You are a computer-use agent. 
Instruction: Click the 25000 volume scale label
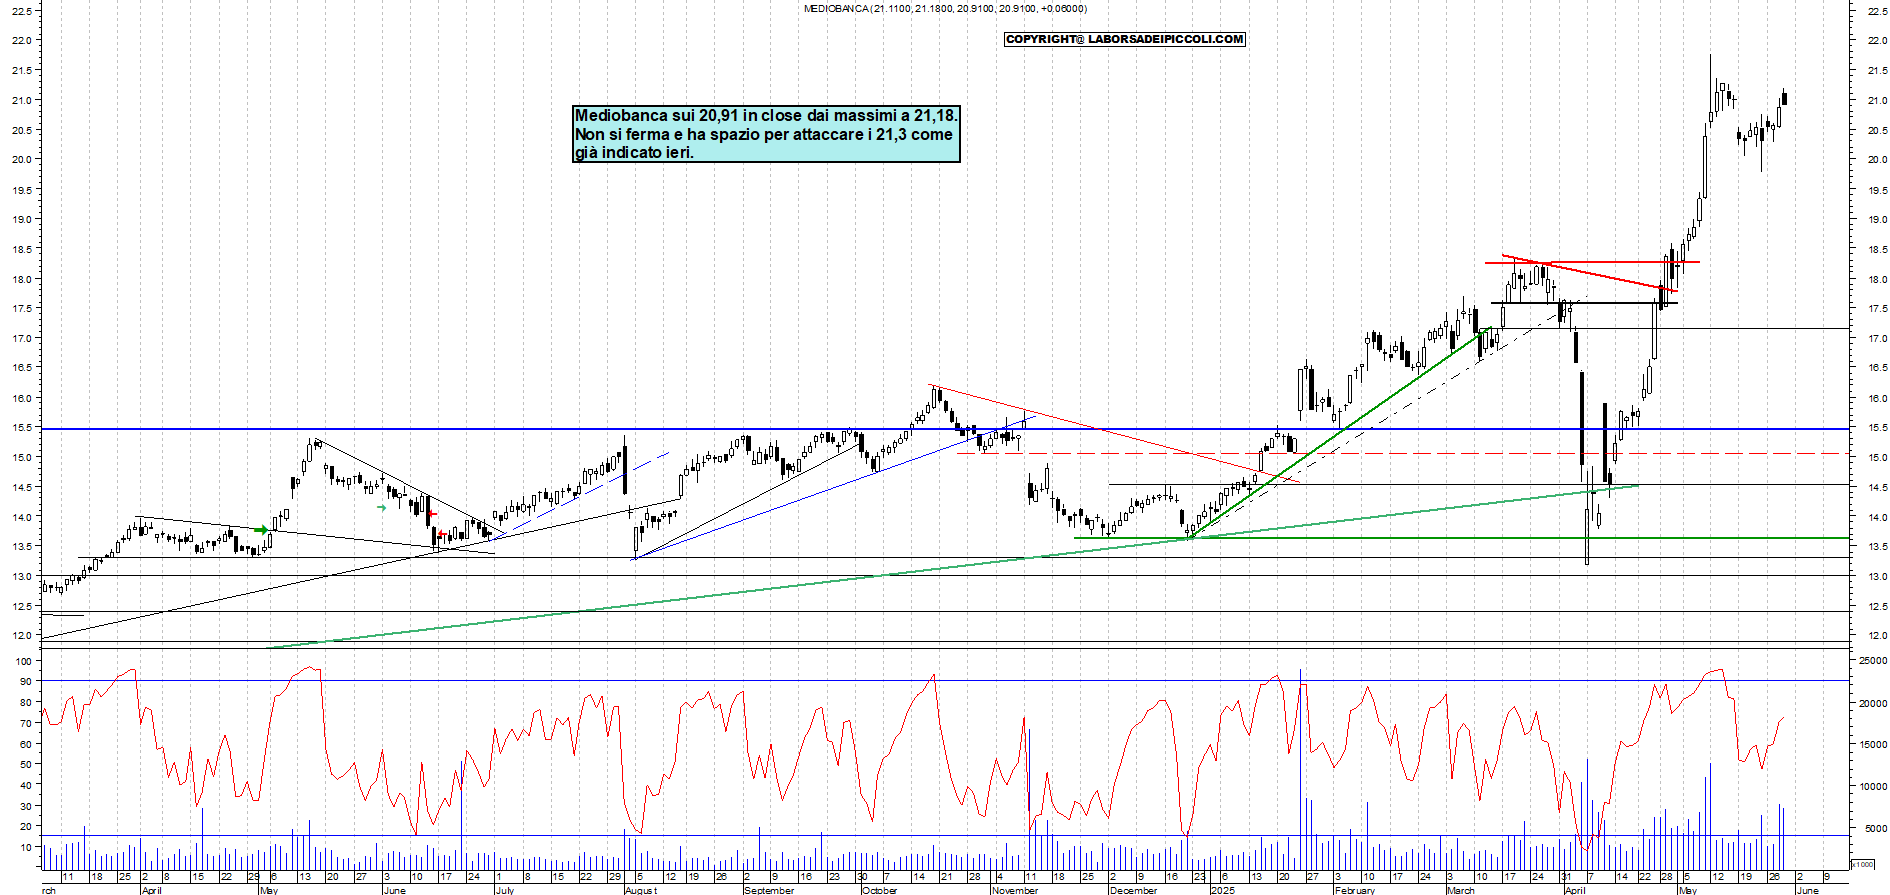(x=1872, y=661)
